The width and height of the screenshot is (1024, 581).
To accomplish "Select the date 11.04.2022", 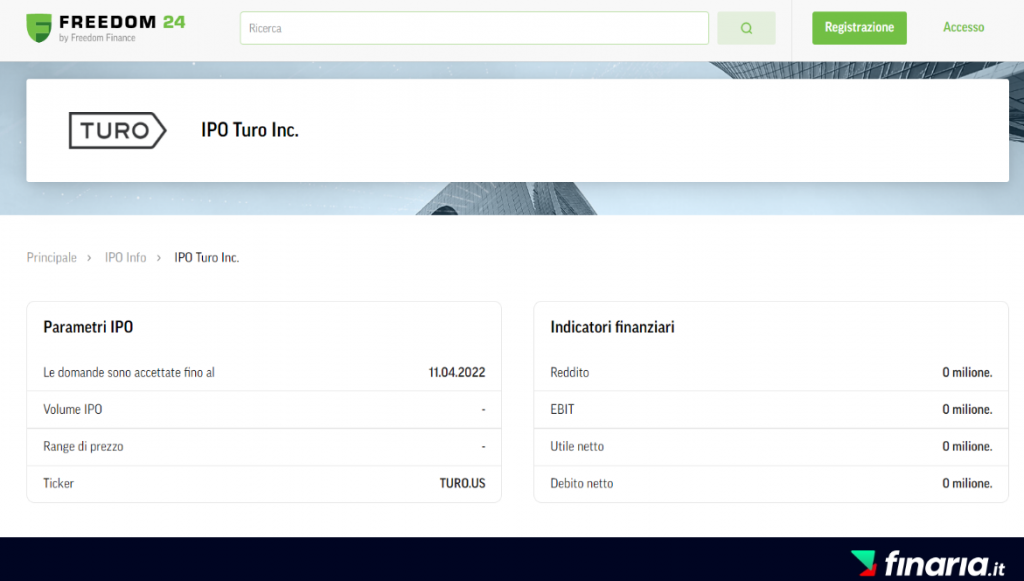I will point(456,372).
